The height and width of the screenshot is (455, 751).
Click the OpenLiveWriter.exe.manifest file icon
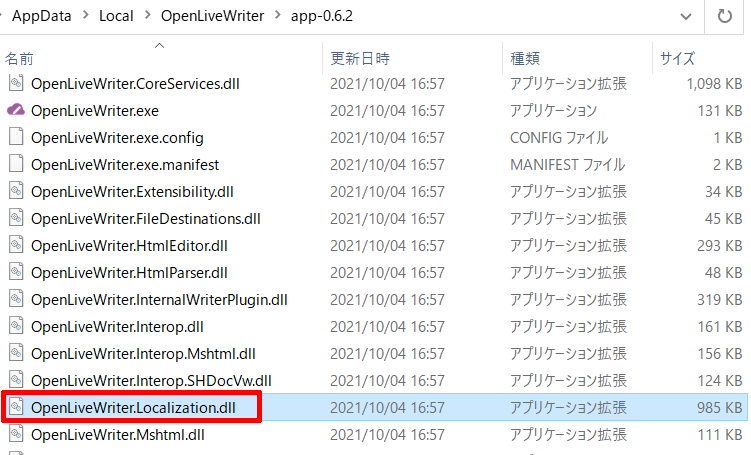16,164
